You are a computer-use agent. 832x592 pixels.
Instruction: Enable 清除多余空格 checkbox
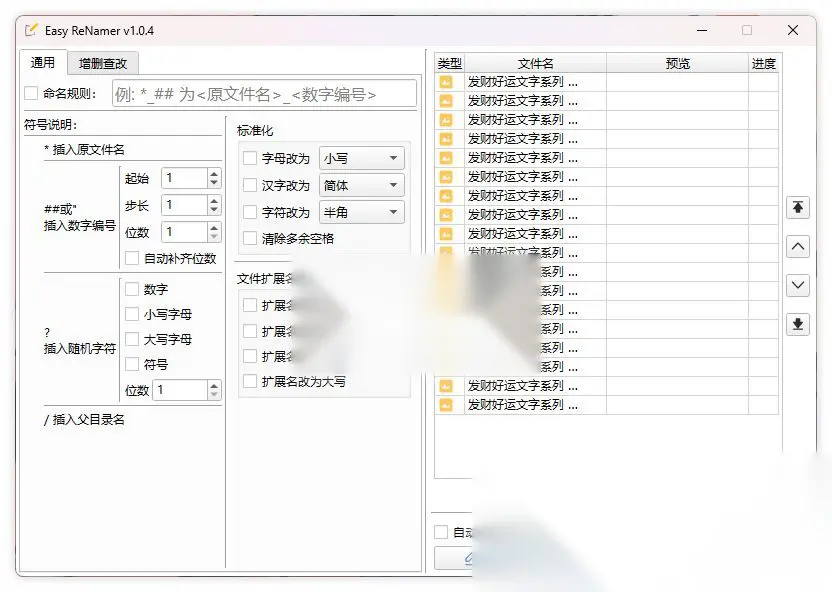[x=249, y=238]
